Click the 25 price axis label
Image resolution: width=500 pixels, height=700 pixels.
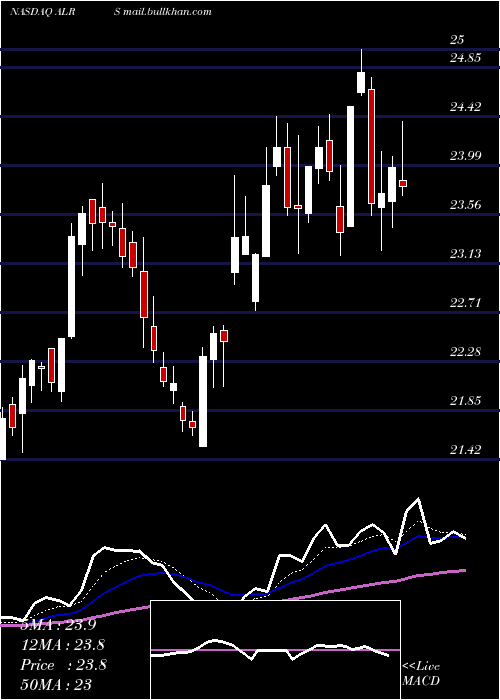(457, 39)
